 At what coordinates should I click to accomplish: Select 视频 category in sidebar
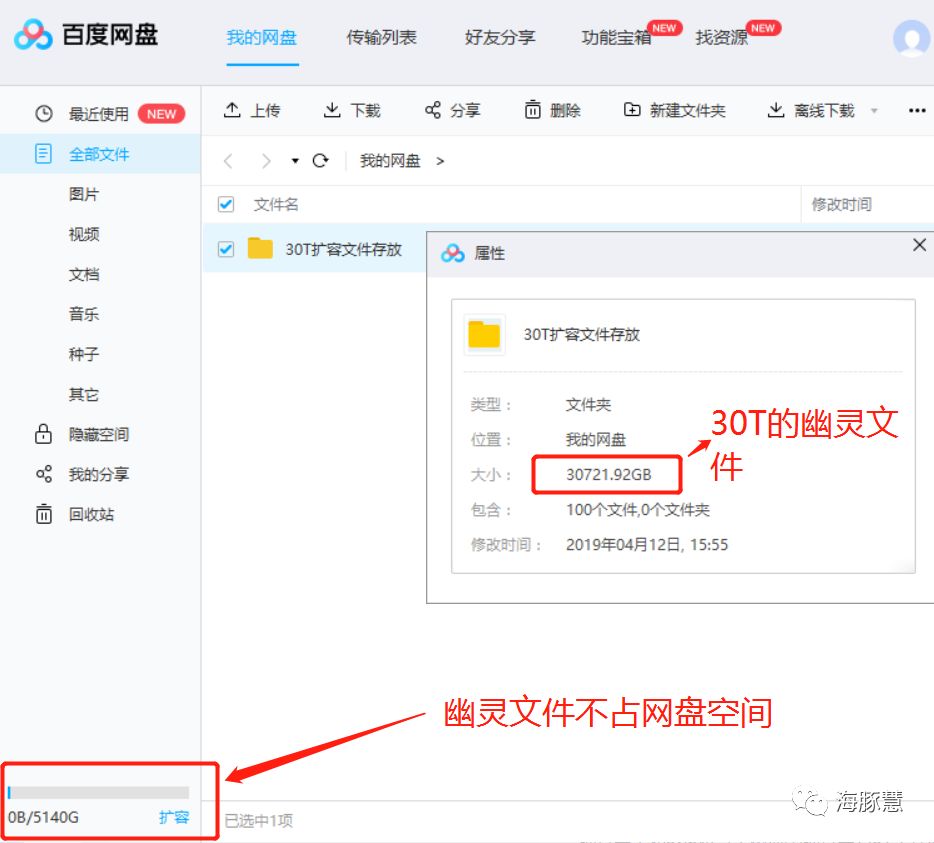click(84, 234)
